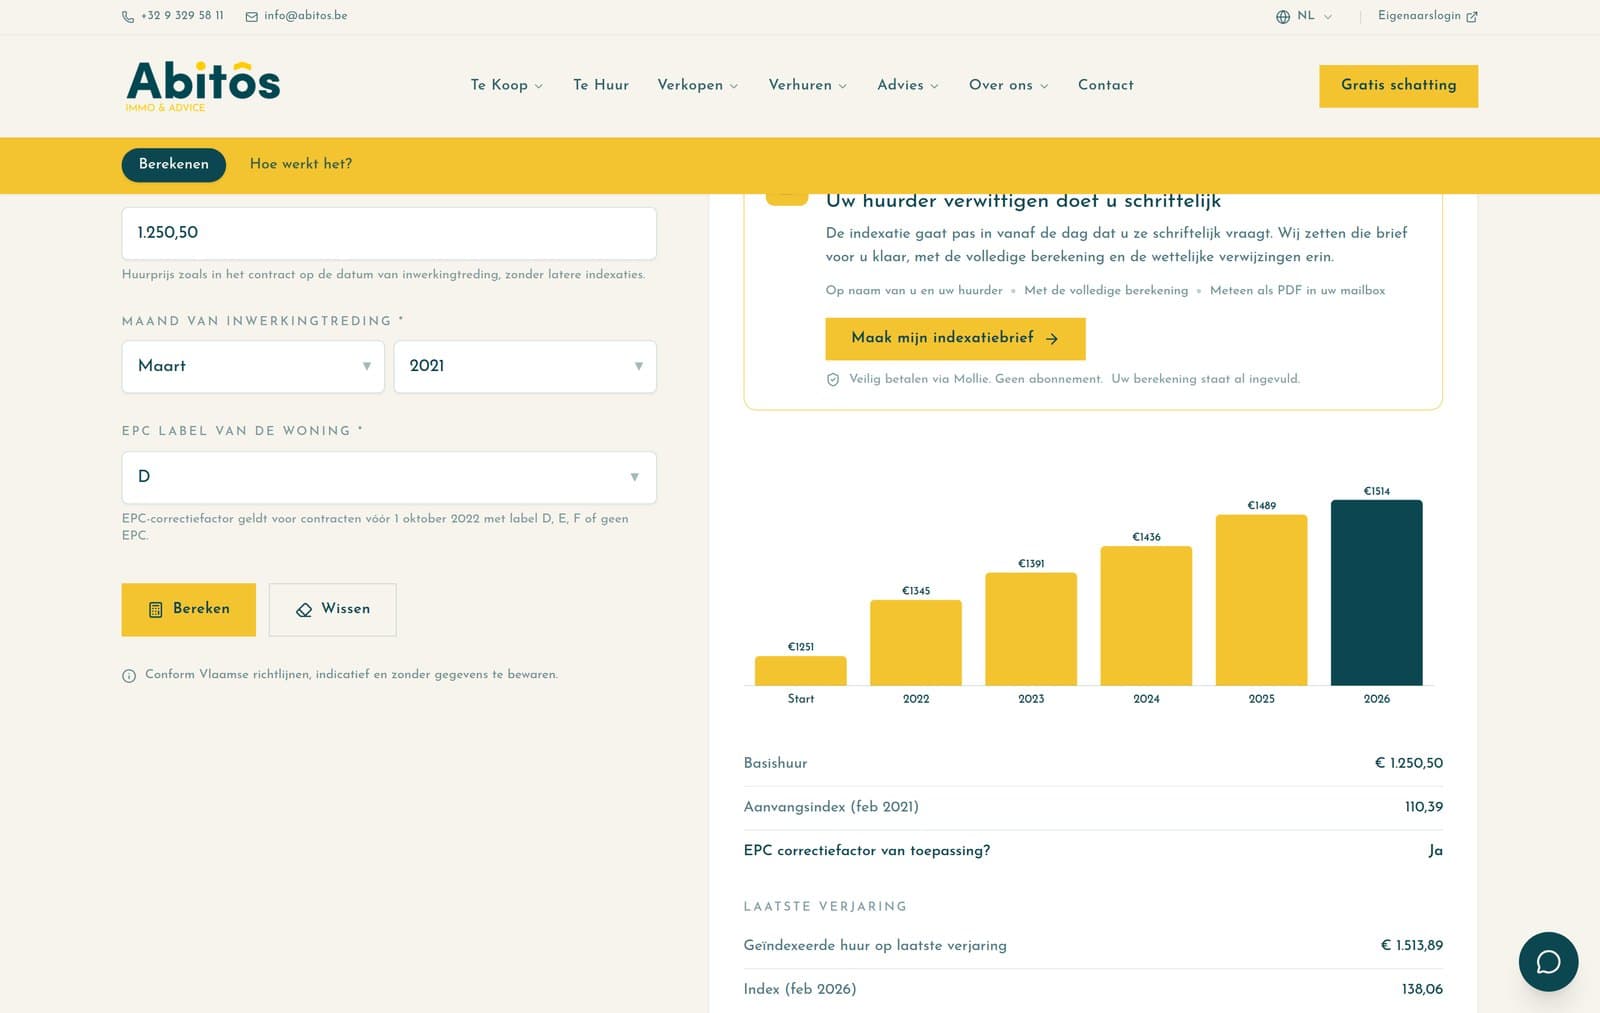Click the Aanvangsindex value 110,39

pos(1424,807)
